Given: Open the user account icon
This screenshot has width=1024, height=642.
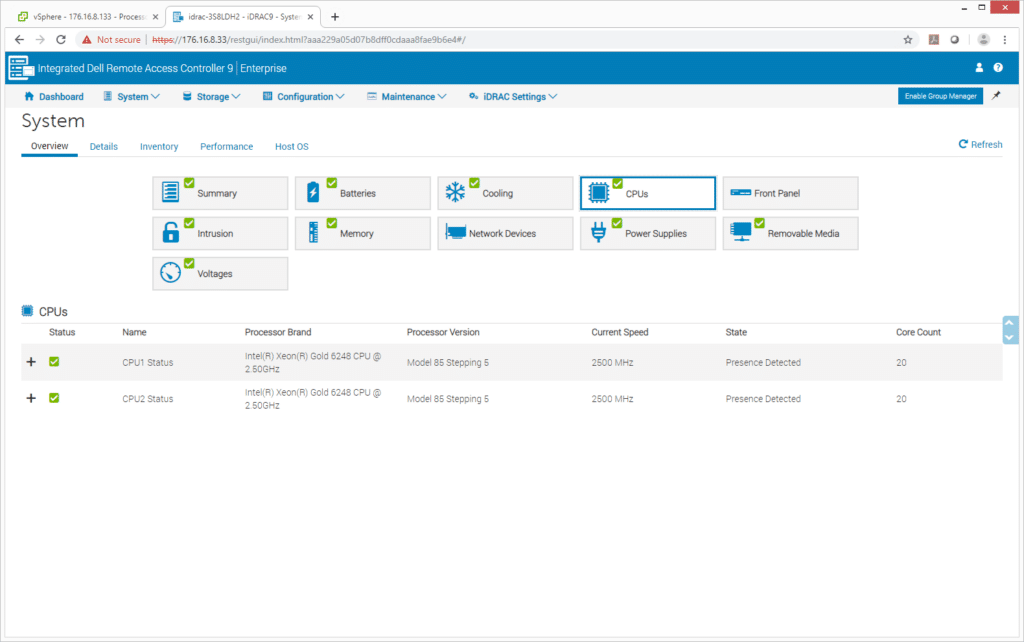Looking at the screenshot, I should [979, 67].
